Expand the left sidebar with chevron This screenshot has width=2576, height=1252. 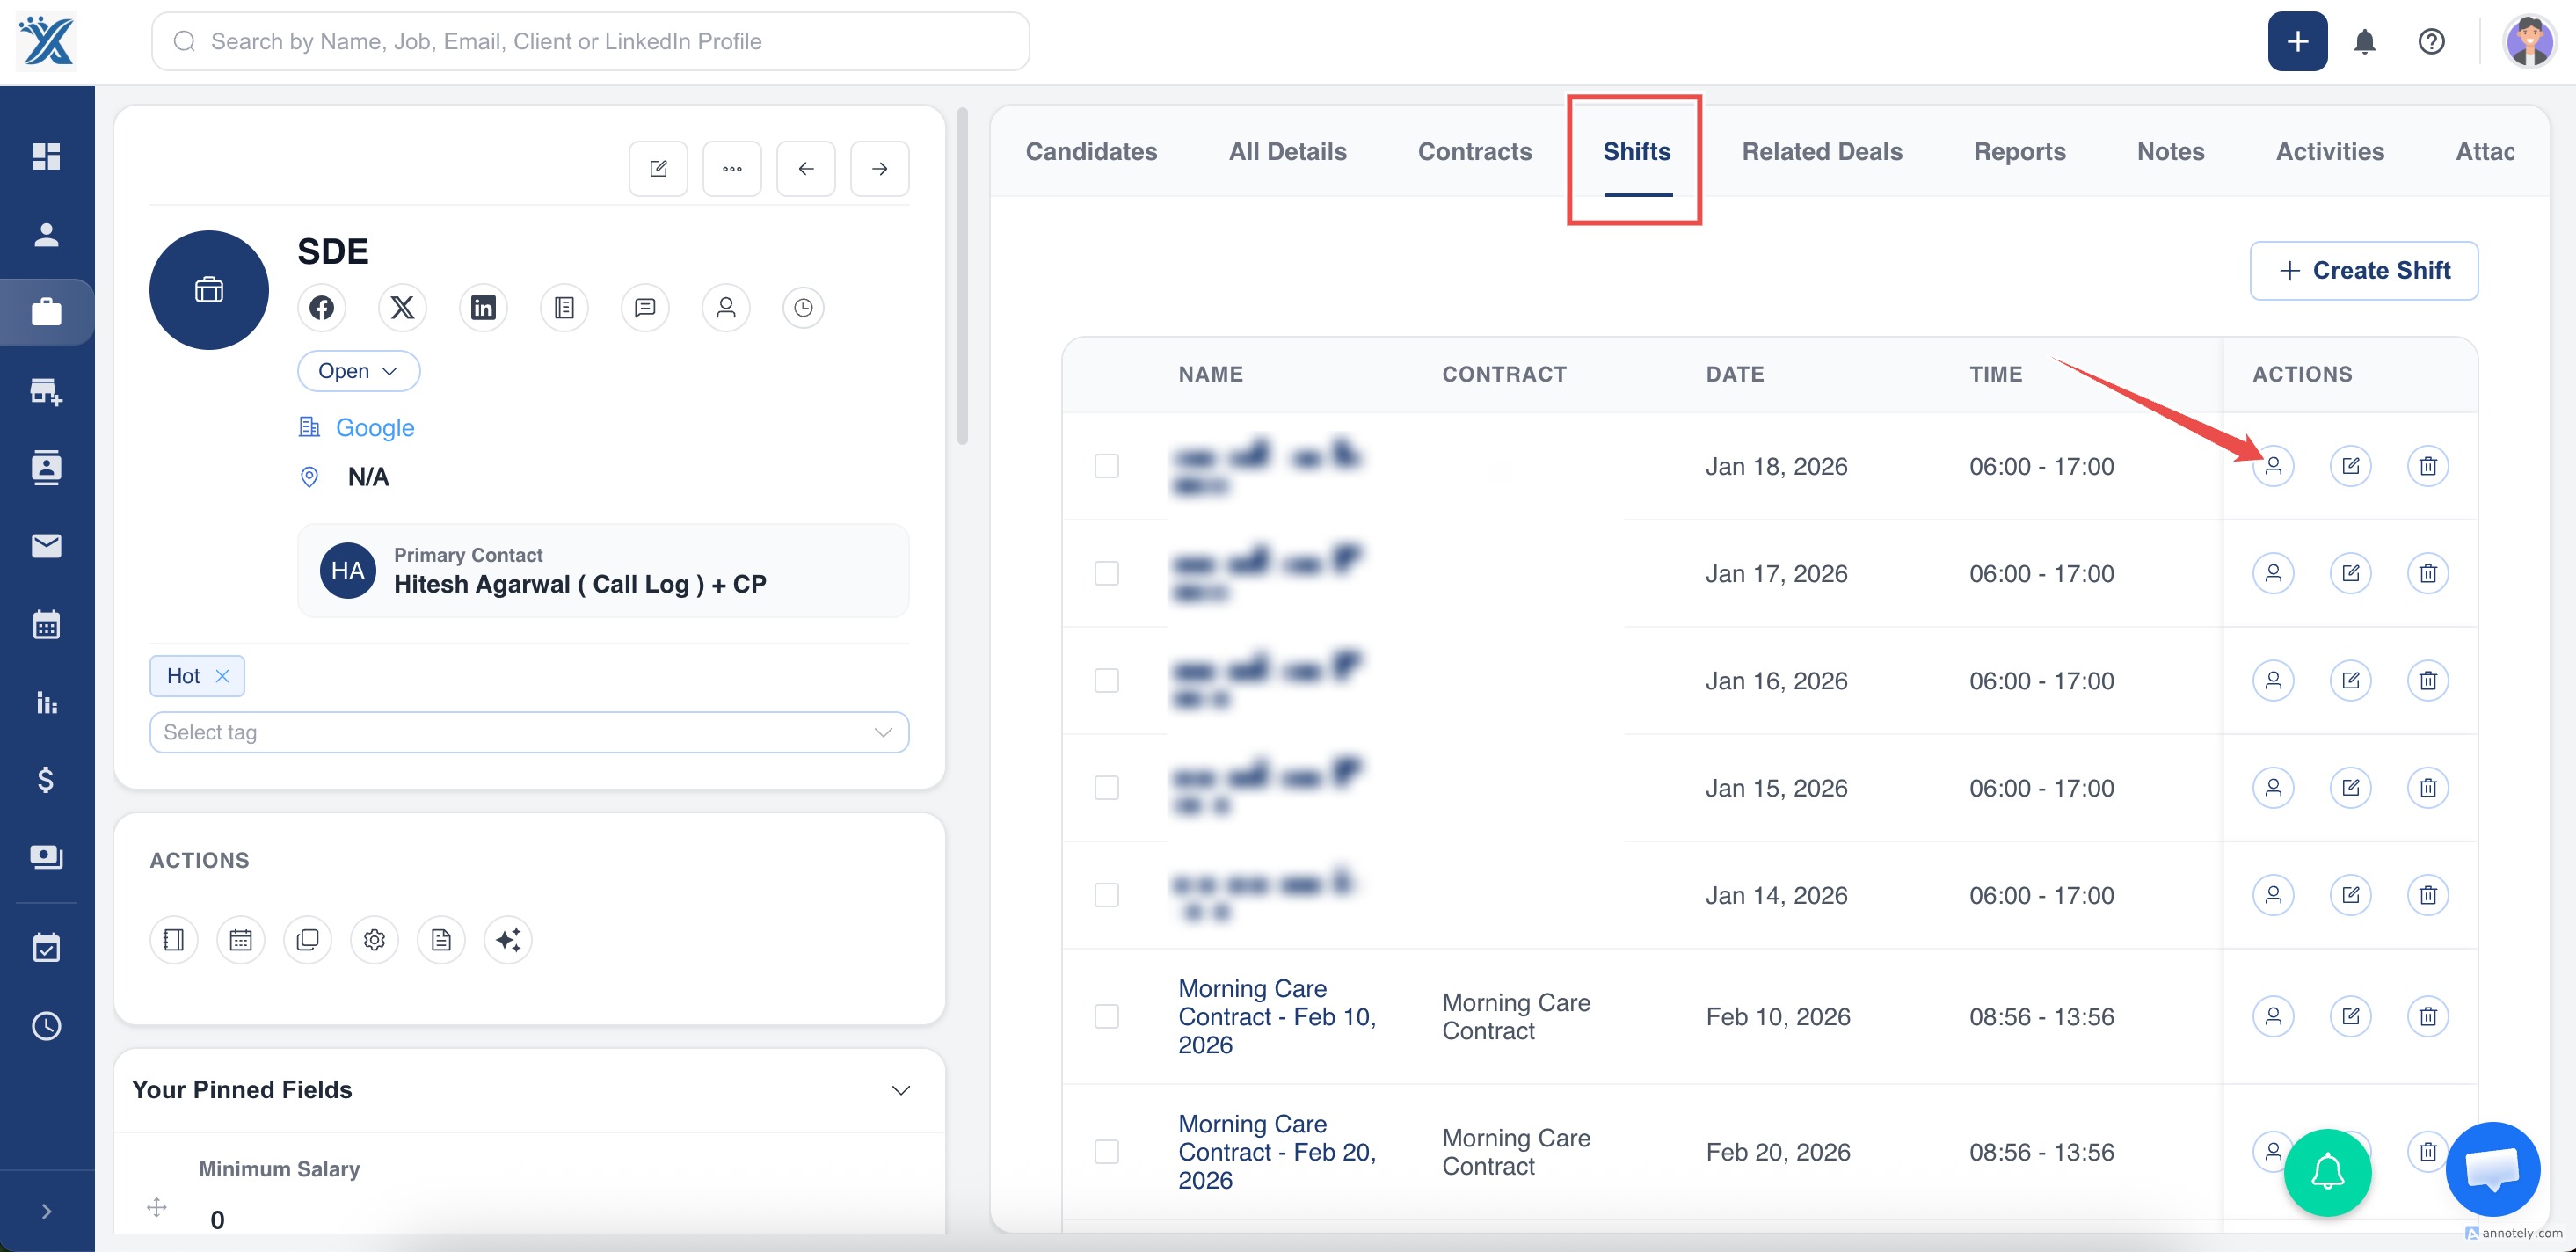pos(46,1212)
